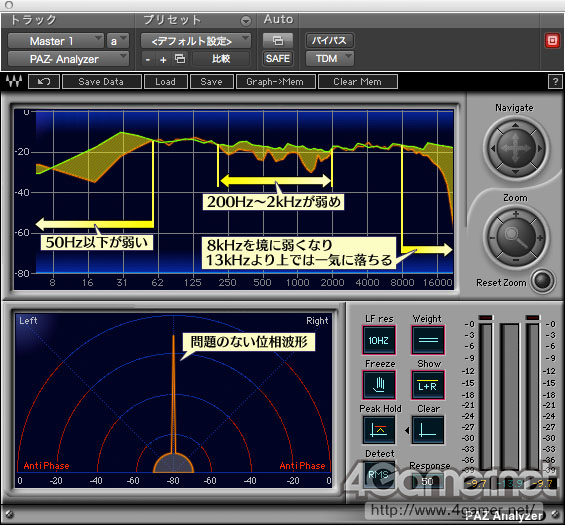
Task: Click the Auto section label
Action: (x=278, y=19)
